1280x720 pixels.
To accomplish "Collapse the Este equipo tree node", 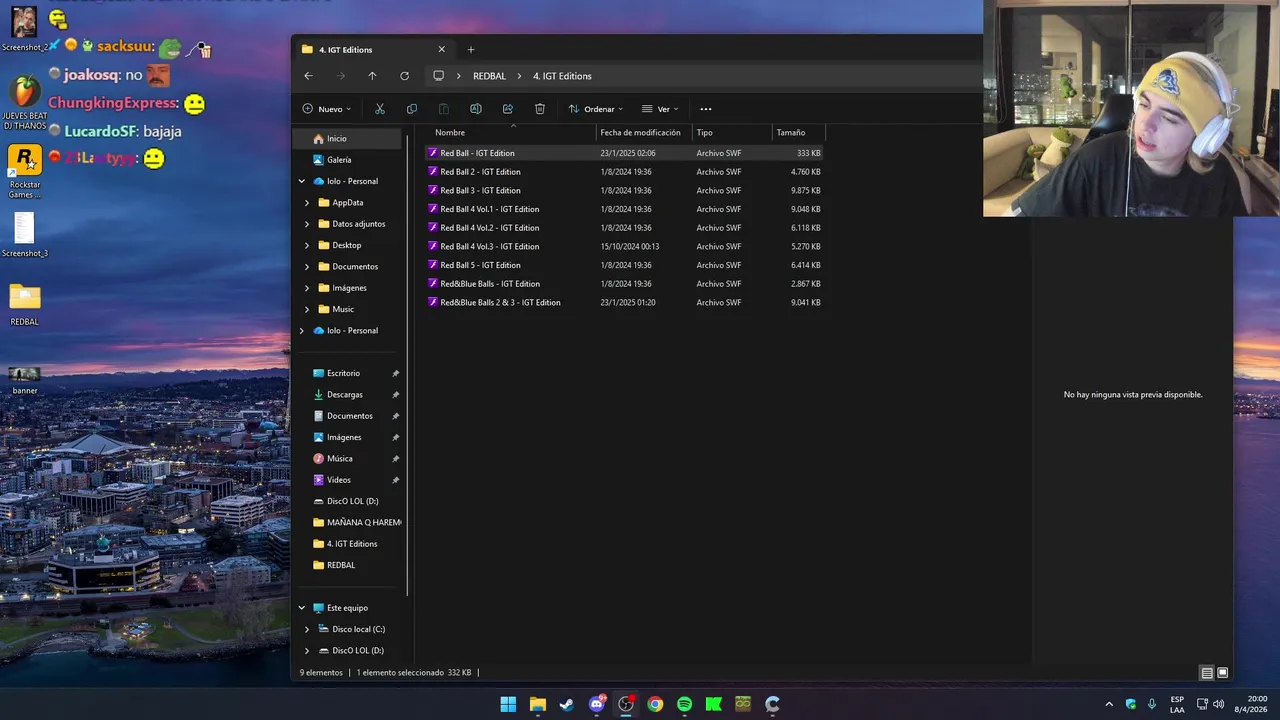I will click(x=302, y=608).
